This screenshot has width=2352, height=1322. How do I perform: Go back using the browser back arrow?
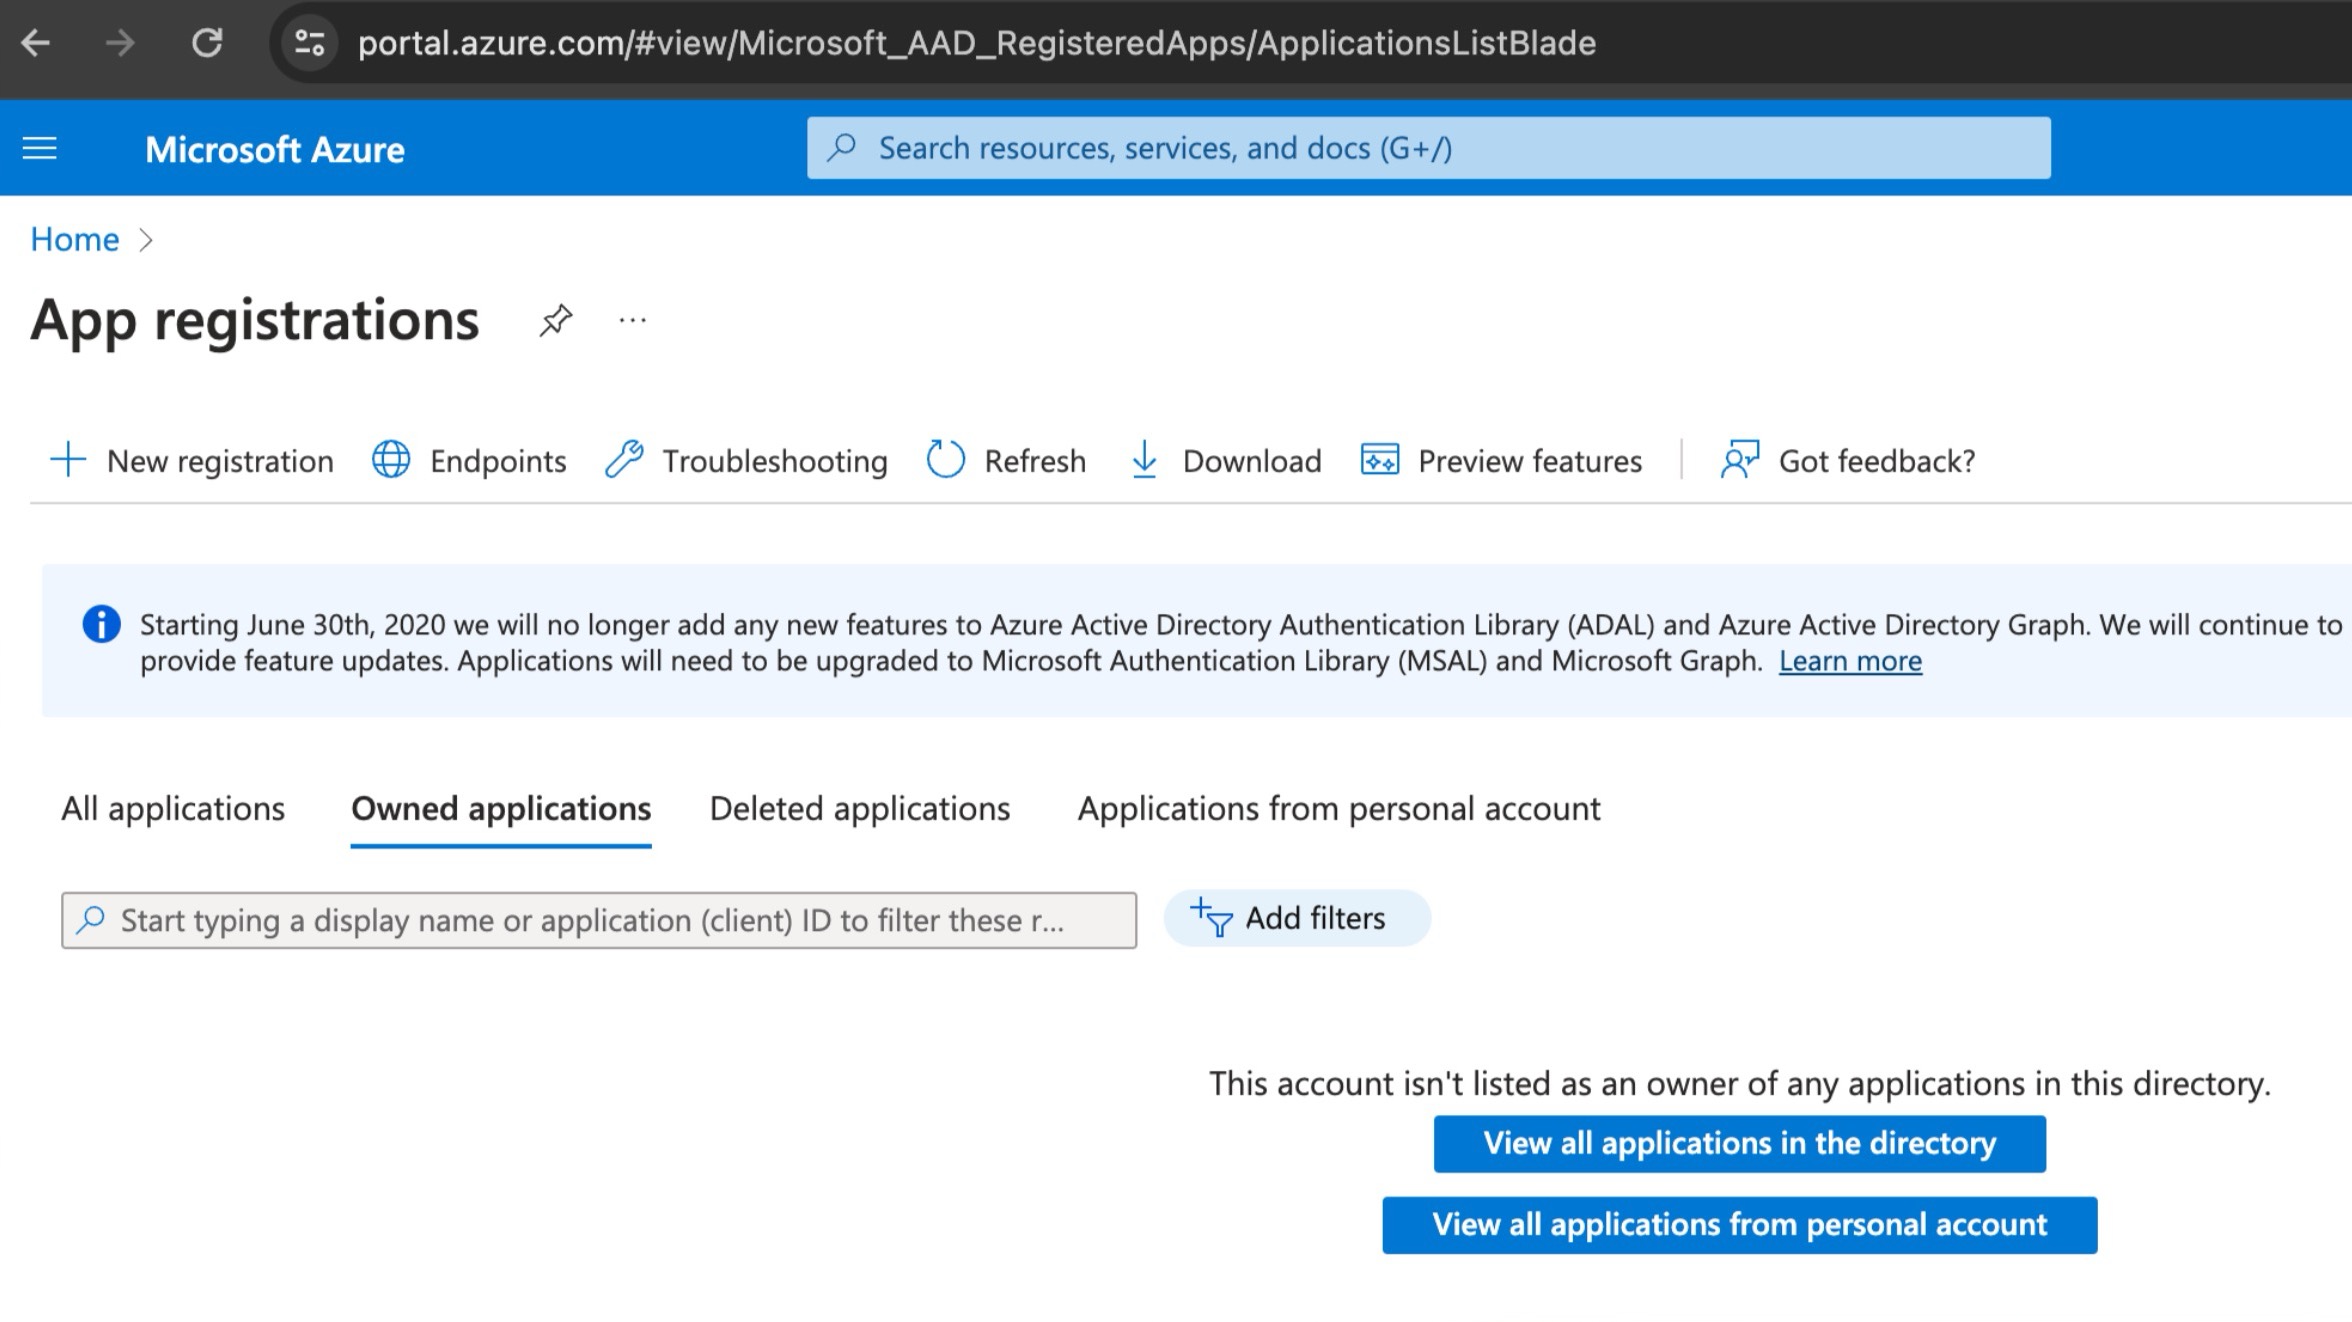pos(36,43)
